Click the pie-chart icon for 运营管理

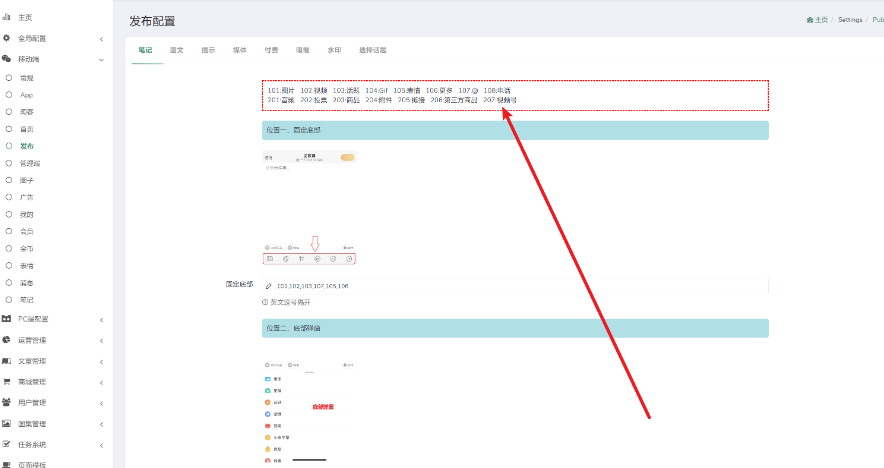(x=7, y=339)
